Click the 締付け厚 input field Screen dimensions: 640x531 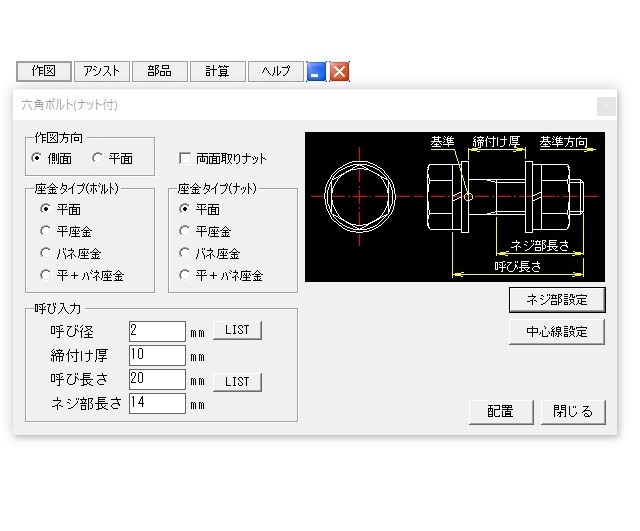[158, 355]
